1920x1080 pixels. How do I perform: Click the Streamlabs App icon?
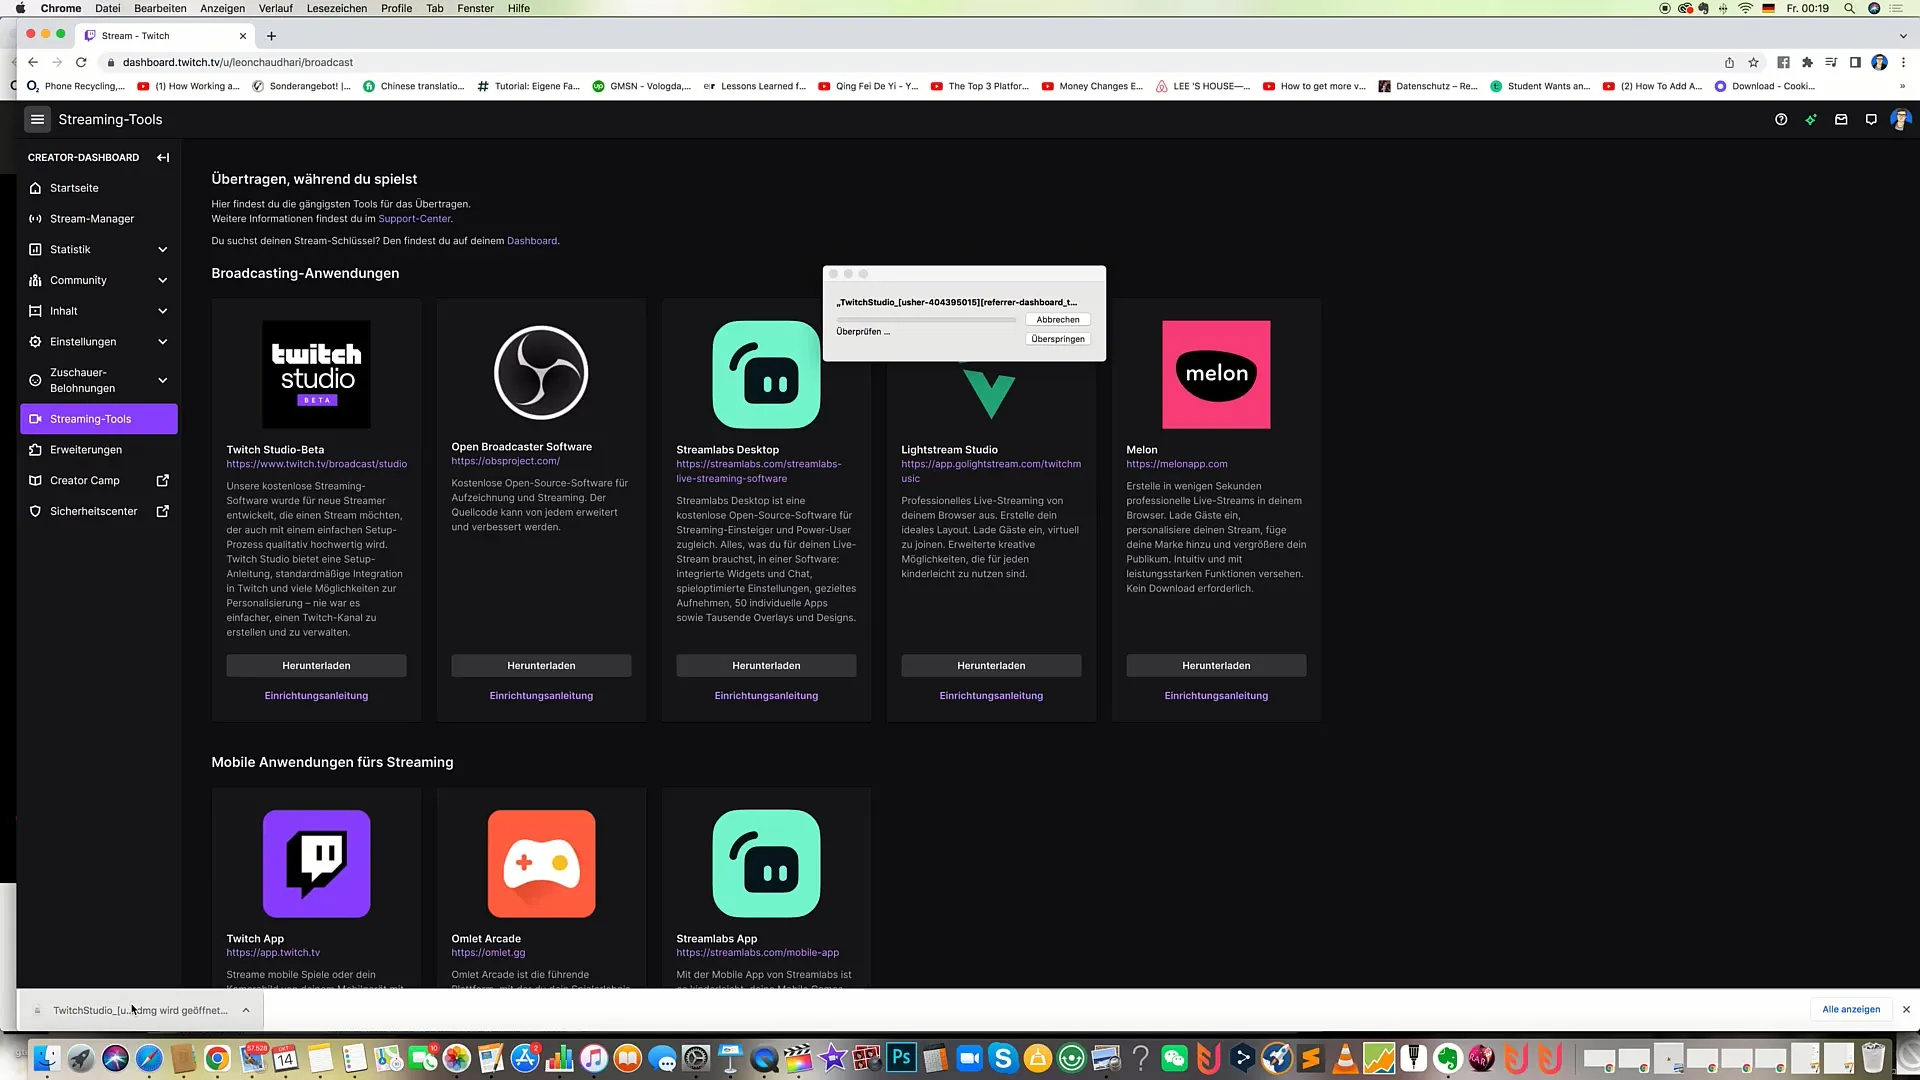[766, 864]
